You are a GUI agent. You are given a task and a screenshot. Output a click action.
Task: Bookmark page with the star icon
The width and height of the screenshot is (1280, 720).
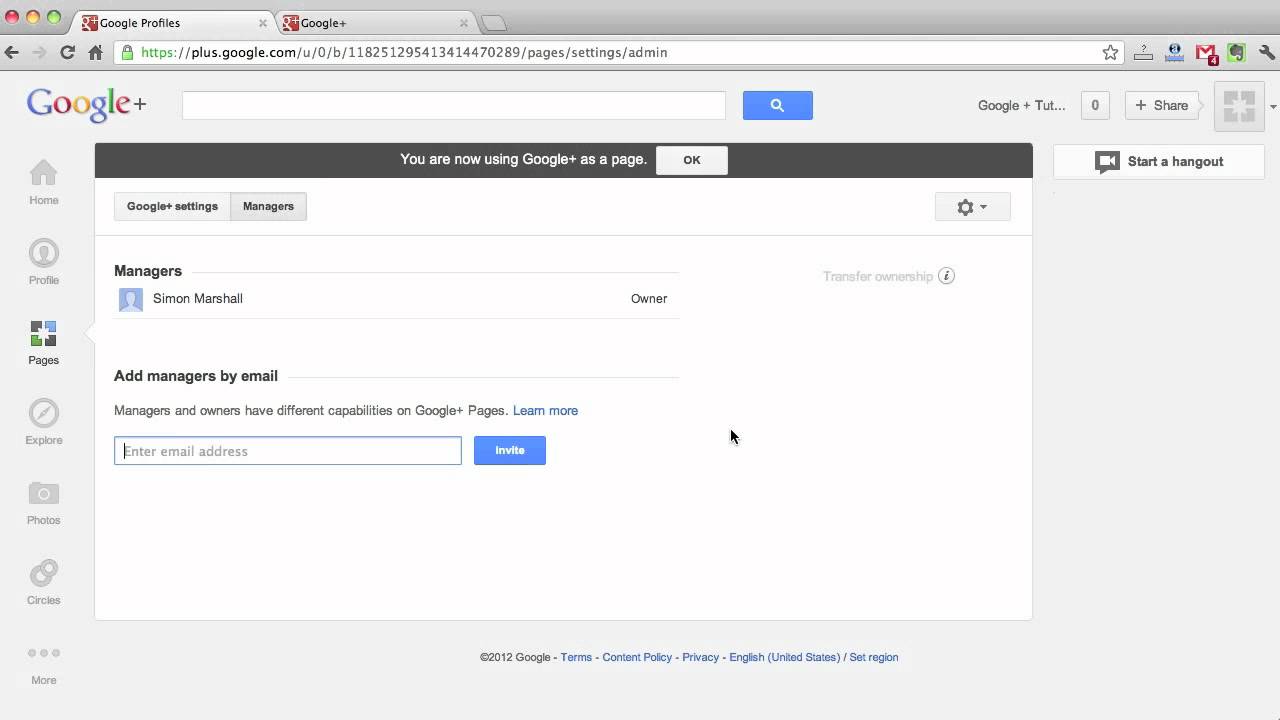[1110, 53]
